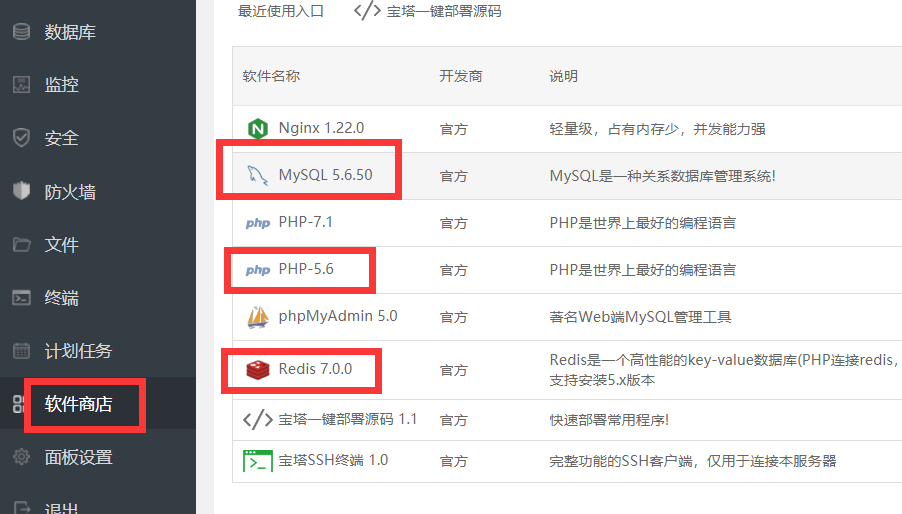Click the files folder icon
The height and width of the screenshot is (514, 902).
point(21,244)
